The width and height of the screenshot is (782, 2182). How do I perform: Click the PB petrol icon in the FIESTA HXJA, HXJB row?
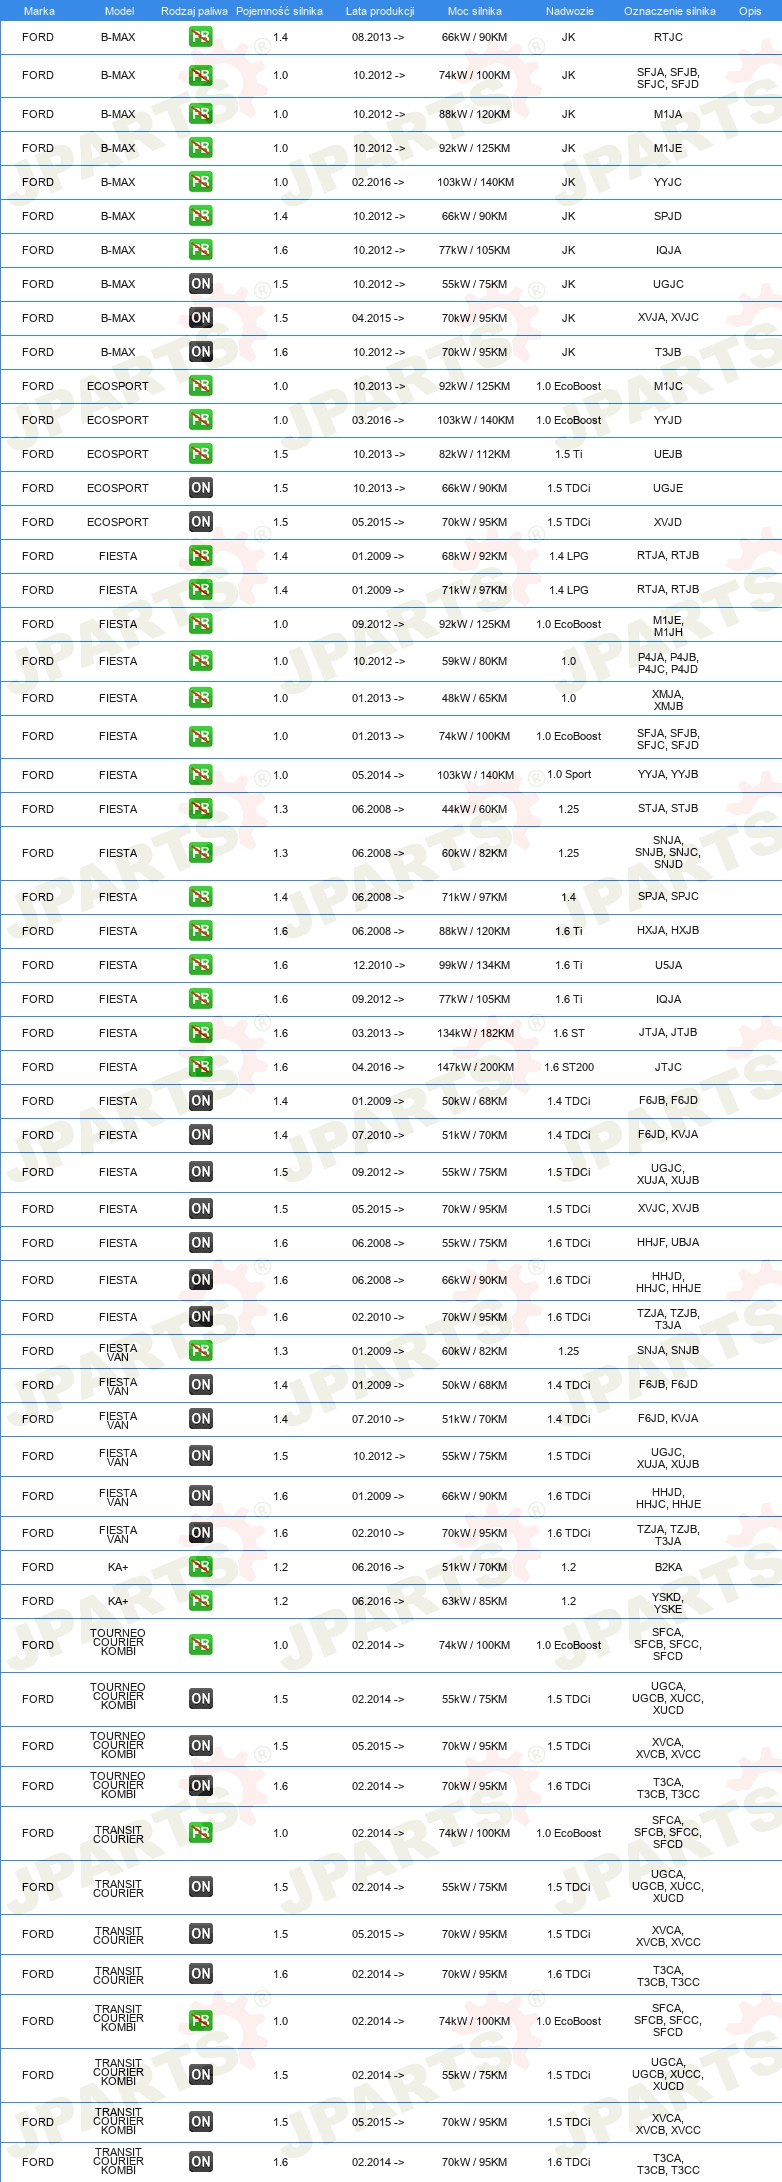[200, 931]
